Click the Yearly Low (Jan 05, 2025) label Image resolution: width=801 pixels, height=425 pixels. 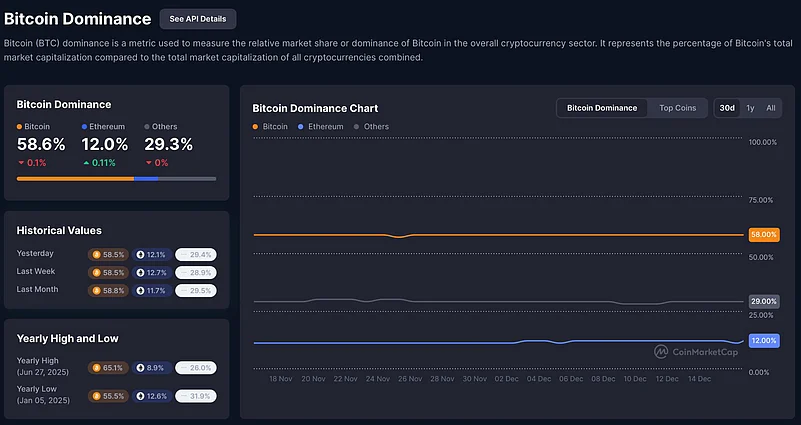click(x=43, y=394)
